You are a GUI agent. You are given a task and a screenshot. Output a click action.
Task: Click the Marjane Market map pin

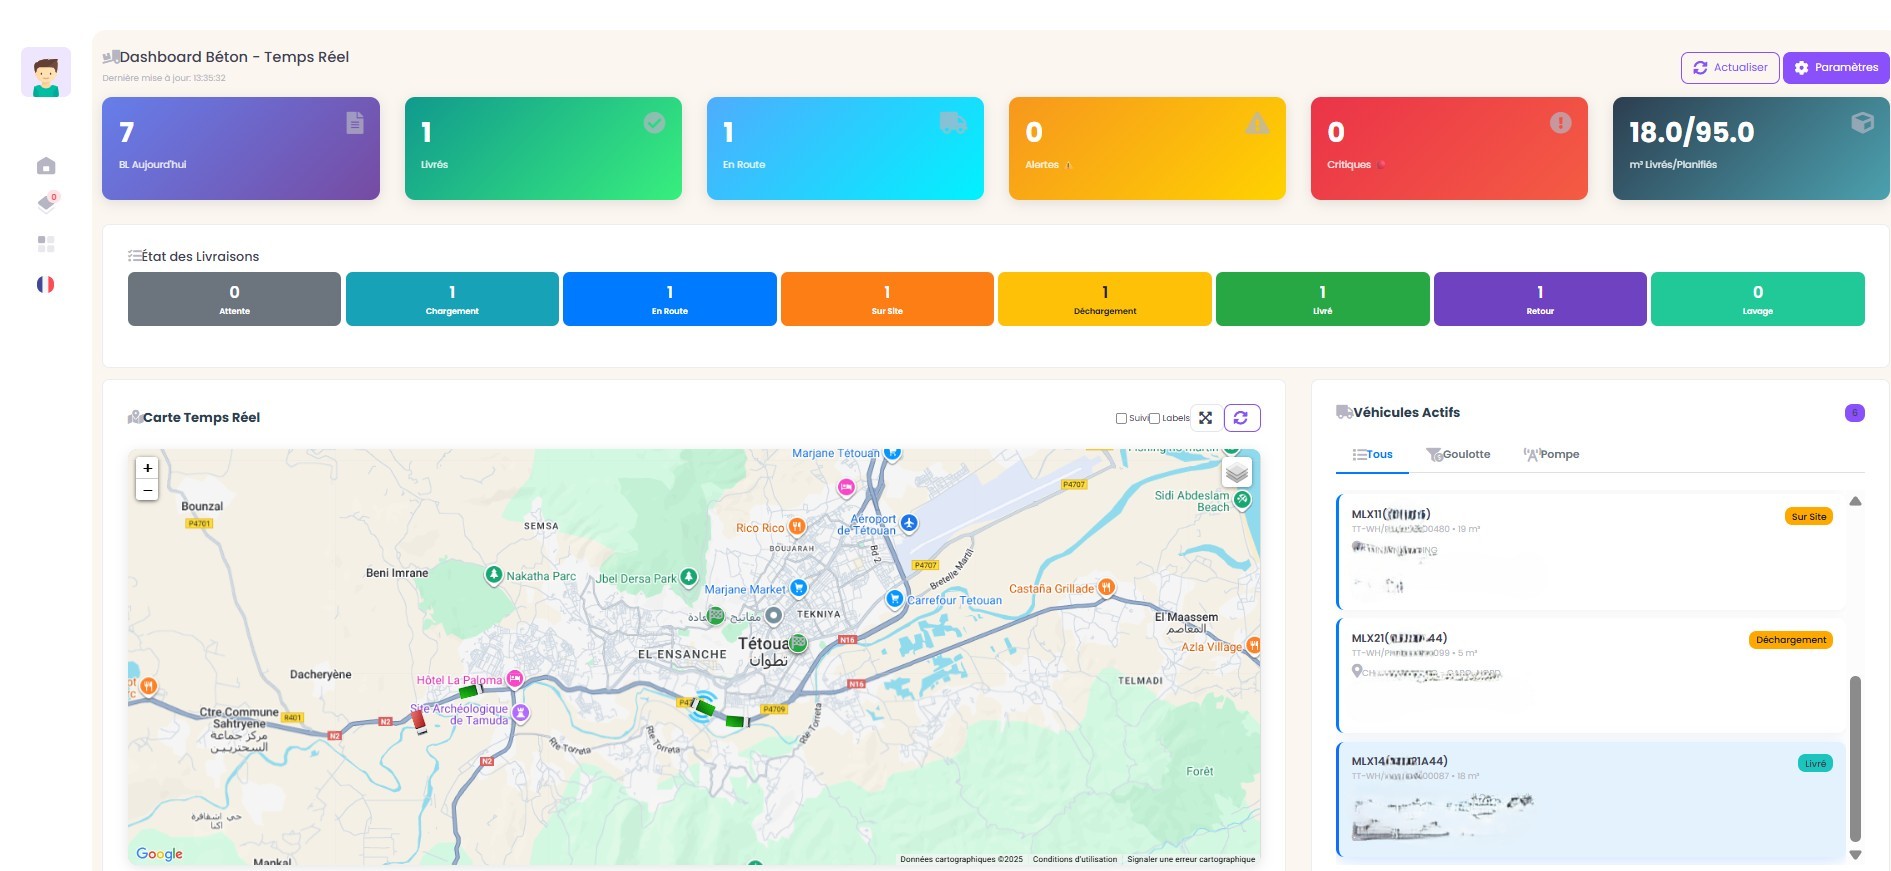point(798,588)
